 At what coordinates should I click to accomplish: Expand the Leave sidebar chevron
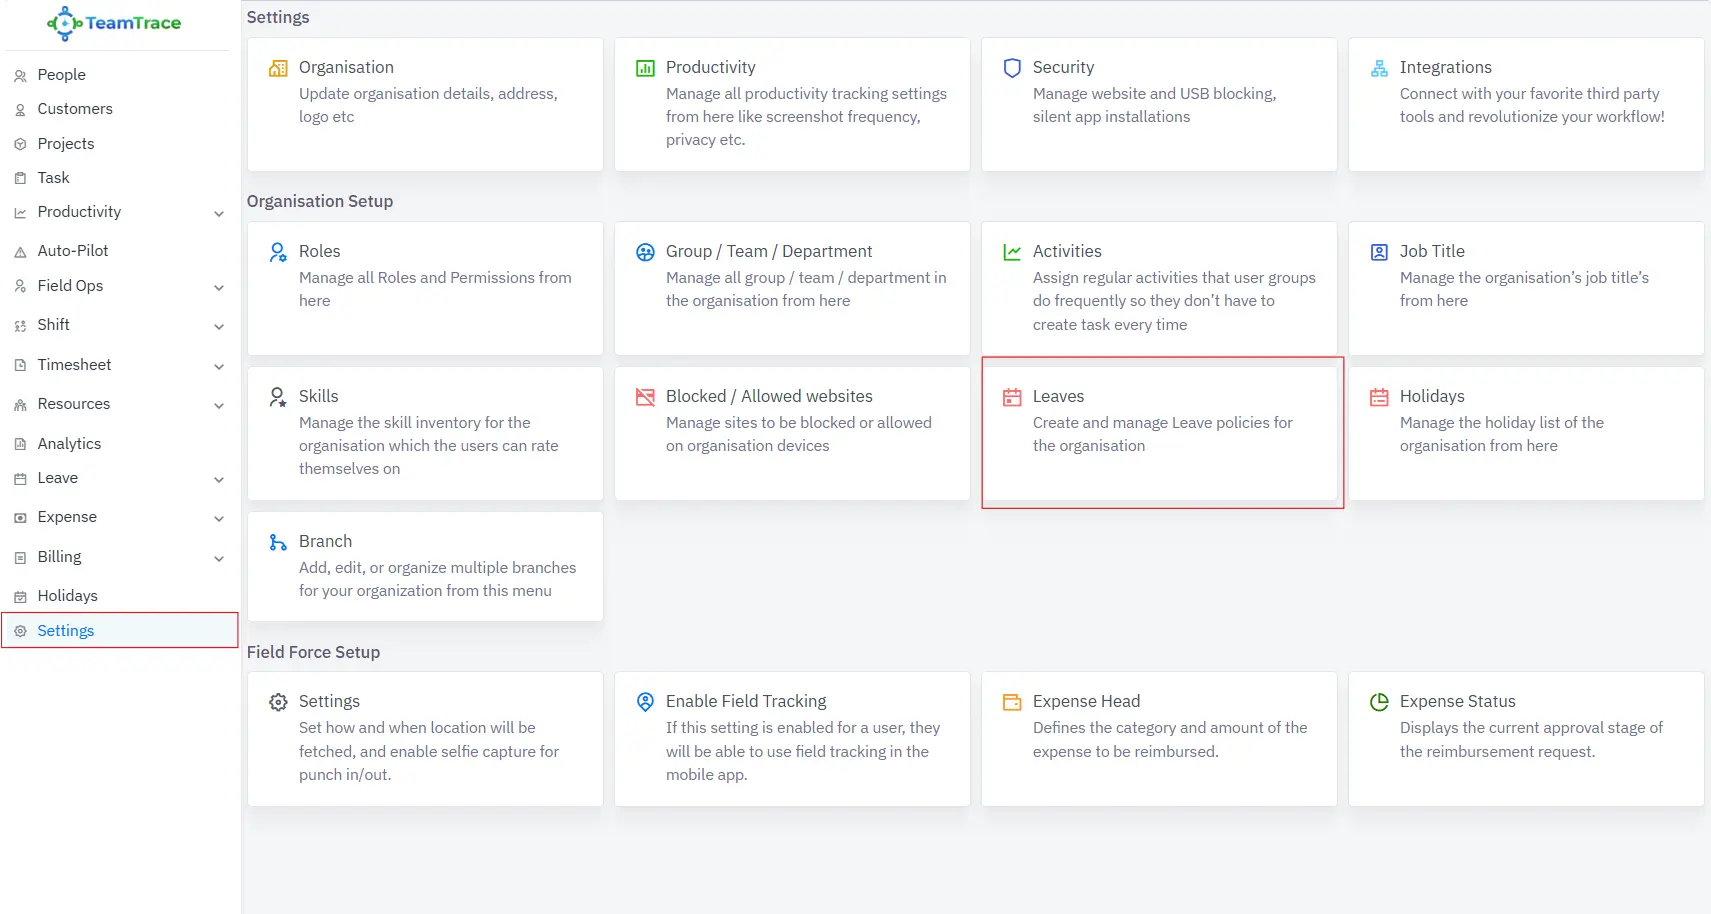pyautogui.click(x=219, y=480)
